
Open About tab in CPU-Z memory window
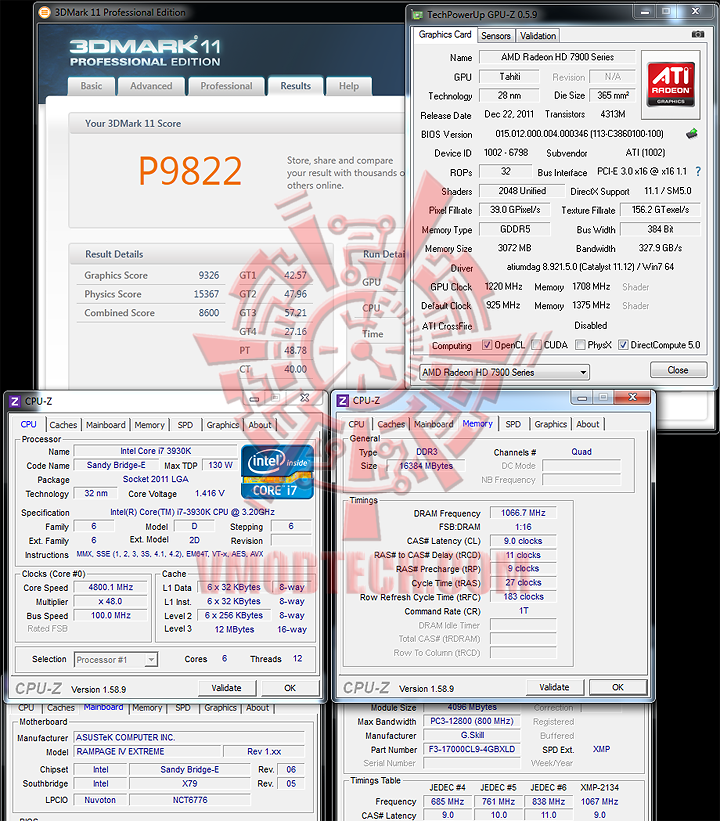click(x=588, y=424)
